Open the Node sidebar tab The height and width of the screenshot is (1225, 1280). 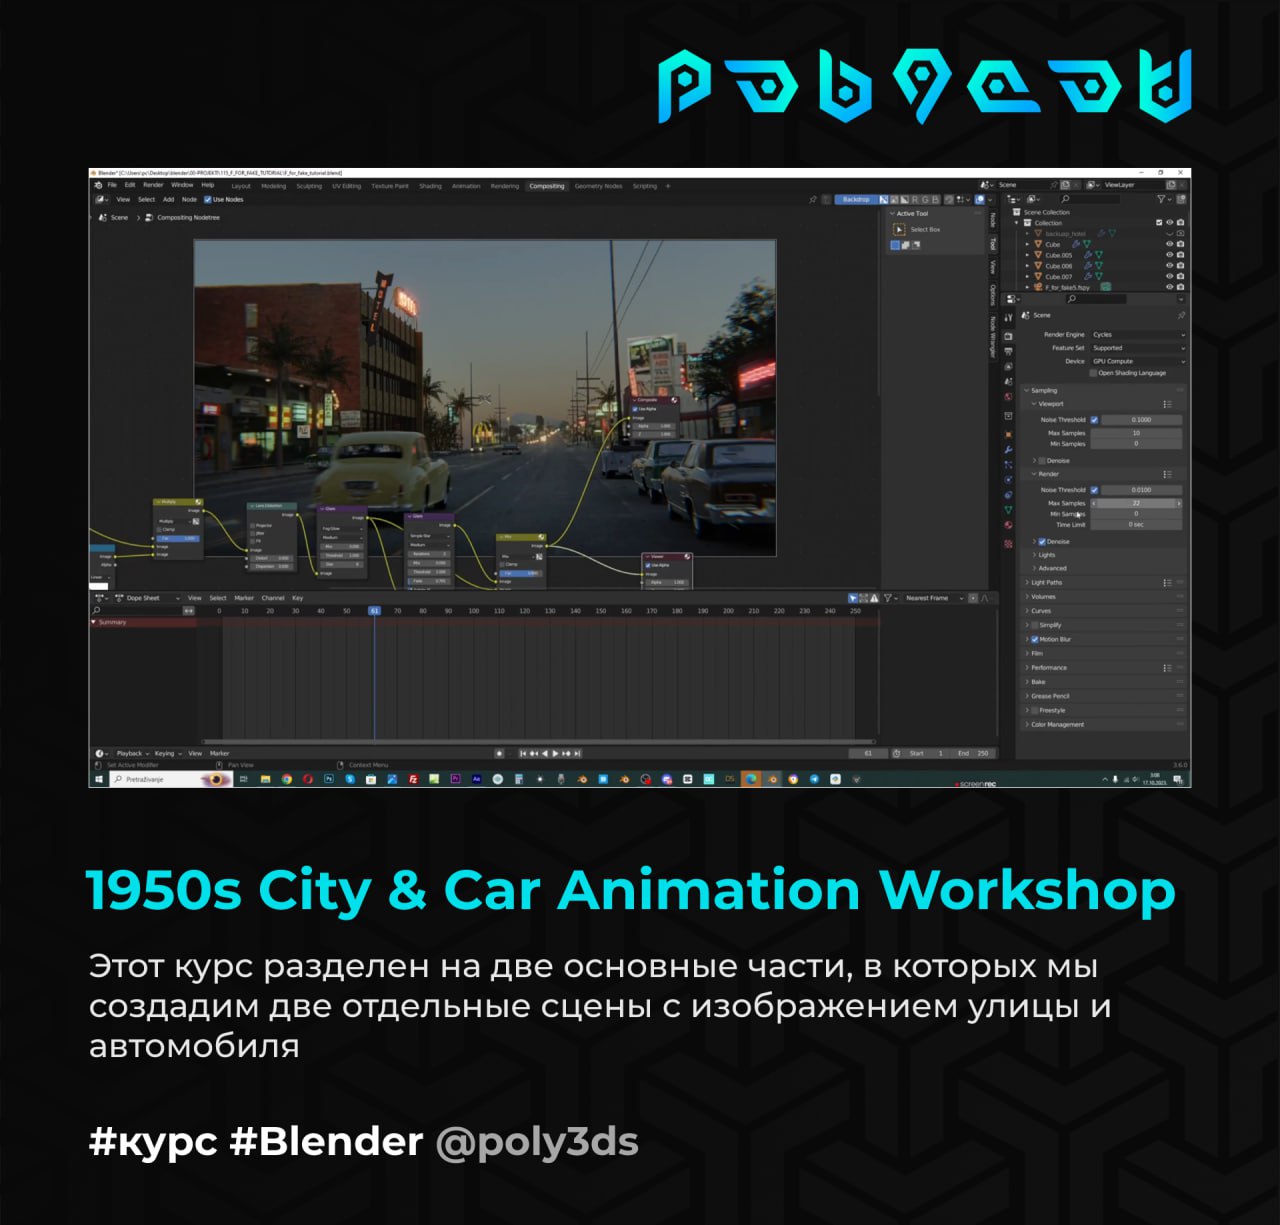coord(992,219)
